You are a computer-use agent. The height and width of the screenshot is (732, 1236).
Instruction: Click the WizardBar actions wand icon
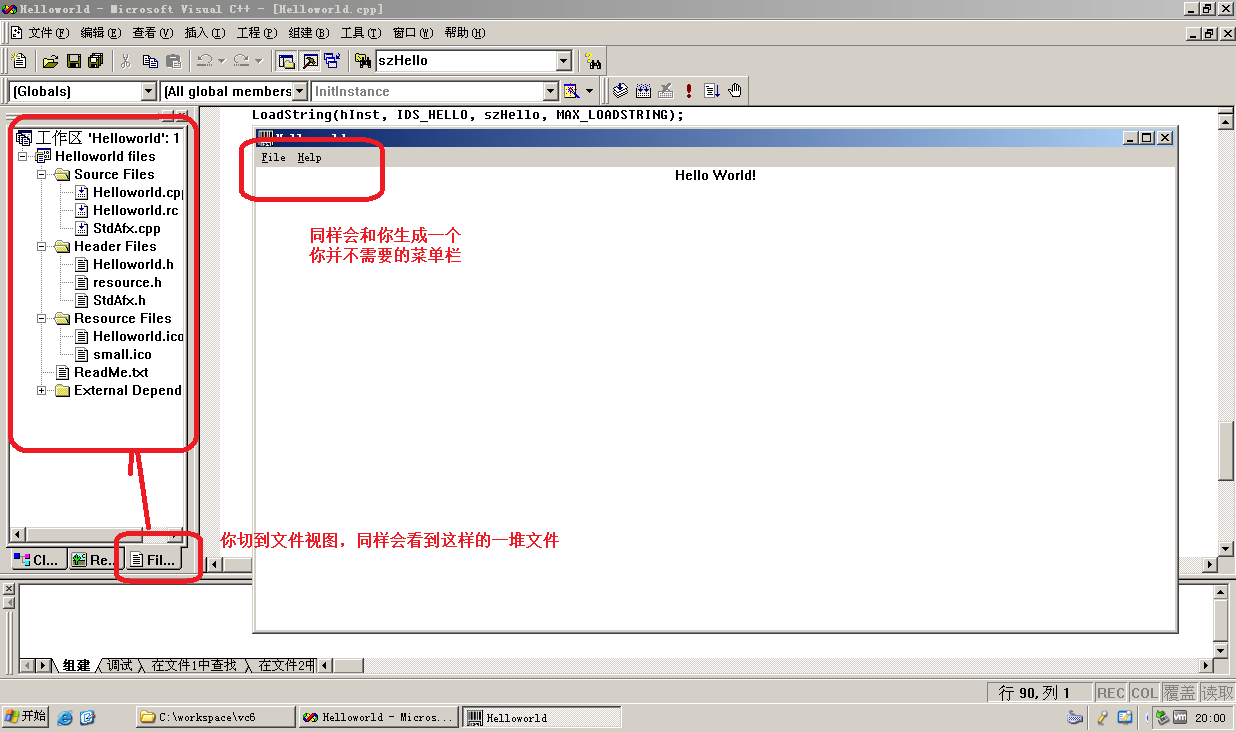pyautogui.click(x=572, y=91)
